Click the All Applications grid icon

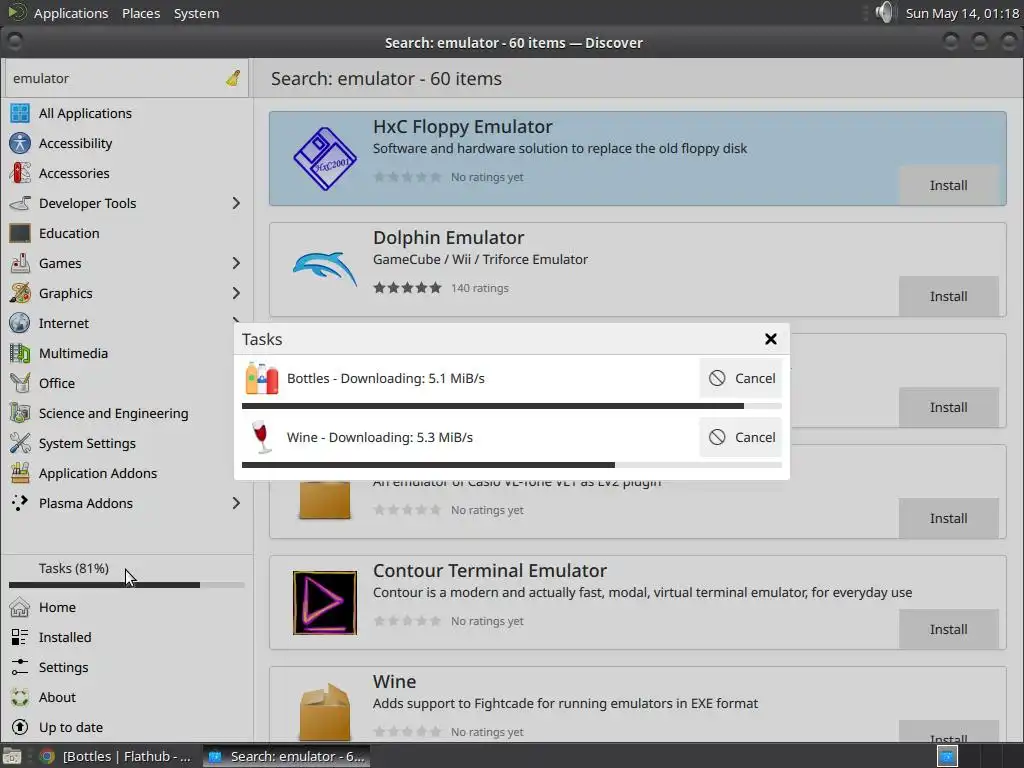click(x=20, y=113)
